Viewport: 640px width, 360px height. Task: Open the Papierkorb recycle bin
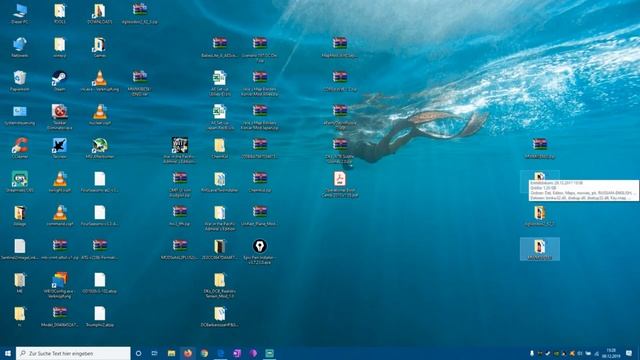[20, 81]
